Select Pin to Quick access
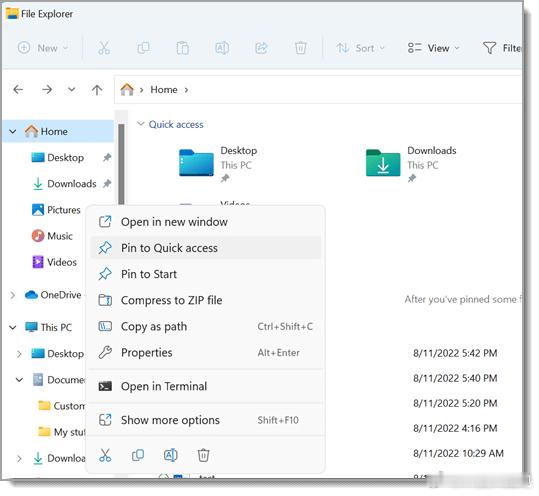 [x=206, y=248]
